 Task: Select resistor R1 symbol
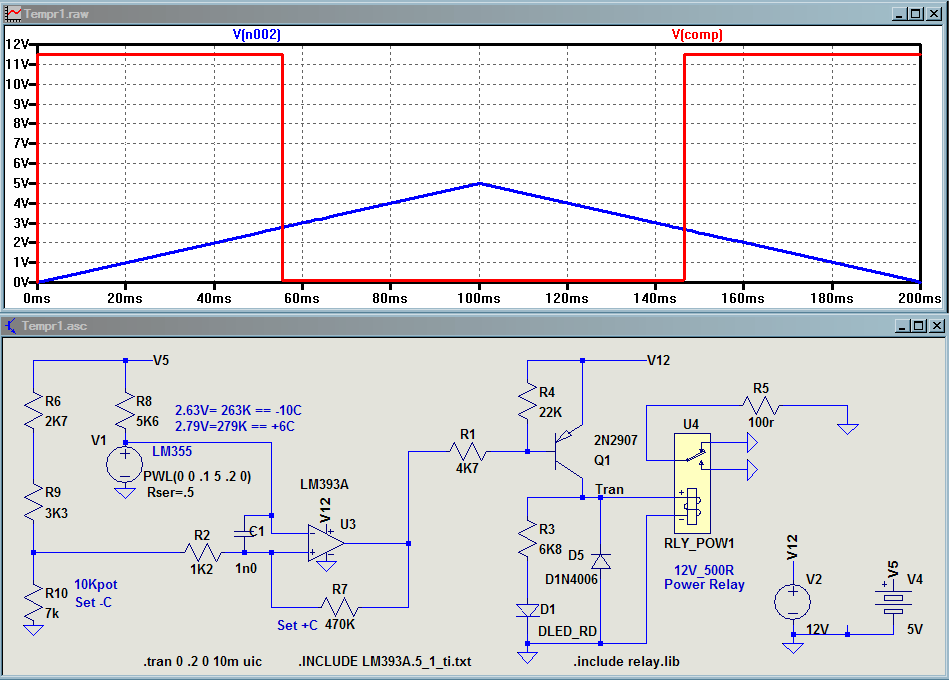(x=467, y=451)
